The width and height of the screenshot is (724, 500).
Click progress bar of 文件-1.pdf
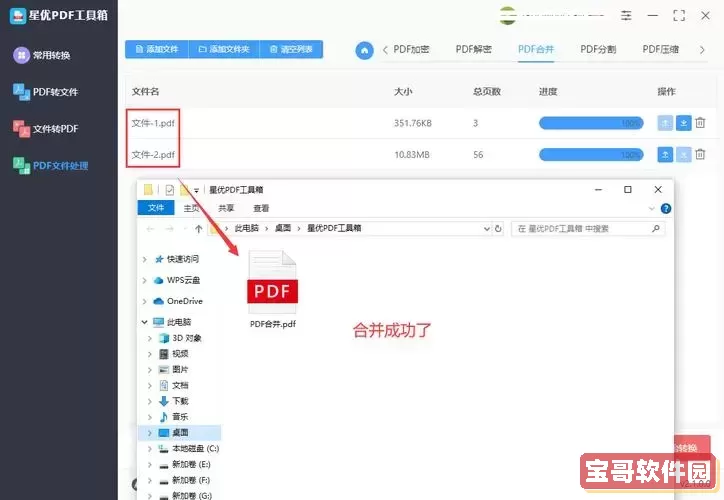click(591, 123)
